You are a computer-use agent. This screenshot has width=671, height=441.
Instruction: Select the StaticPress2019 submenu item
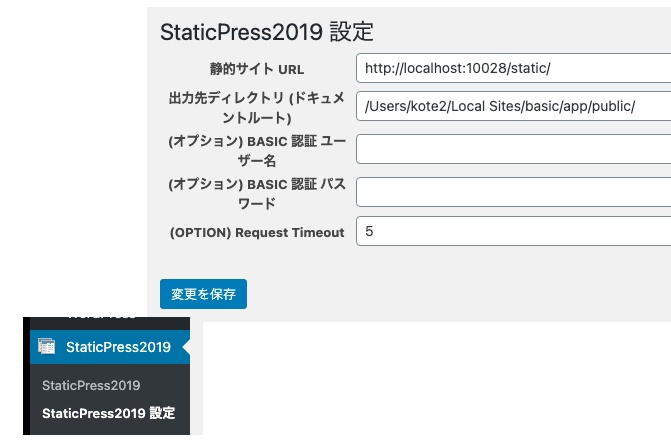pos(91,385)
